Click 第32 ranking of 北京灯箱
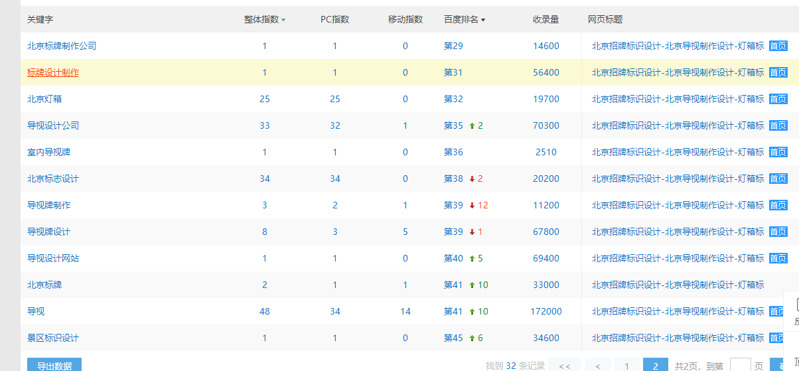799x371 pixels. [454, 99]
